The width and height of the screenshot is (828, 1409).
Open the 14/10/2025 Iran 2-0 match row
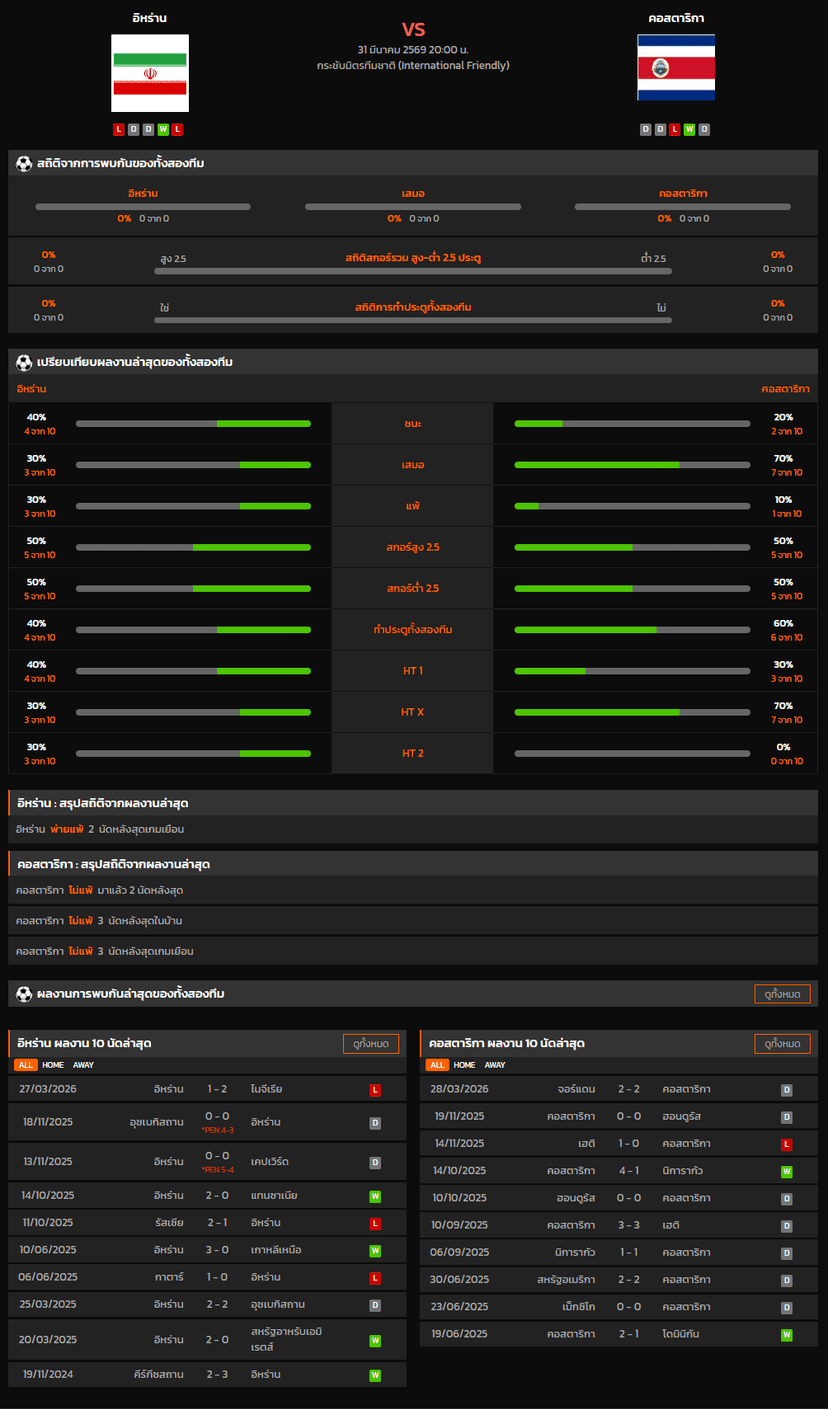point(207,1196)
